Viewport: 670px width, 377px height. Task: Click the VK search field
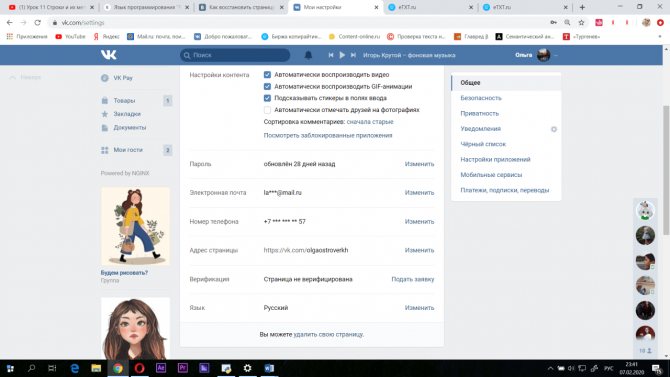[235, 55]
